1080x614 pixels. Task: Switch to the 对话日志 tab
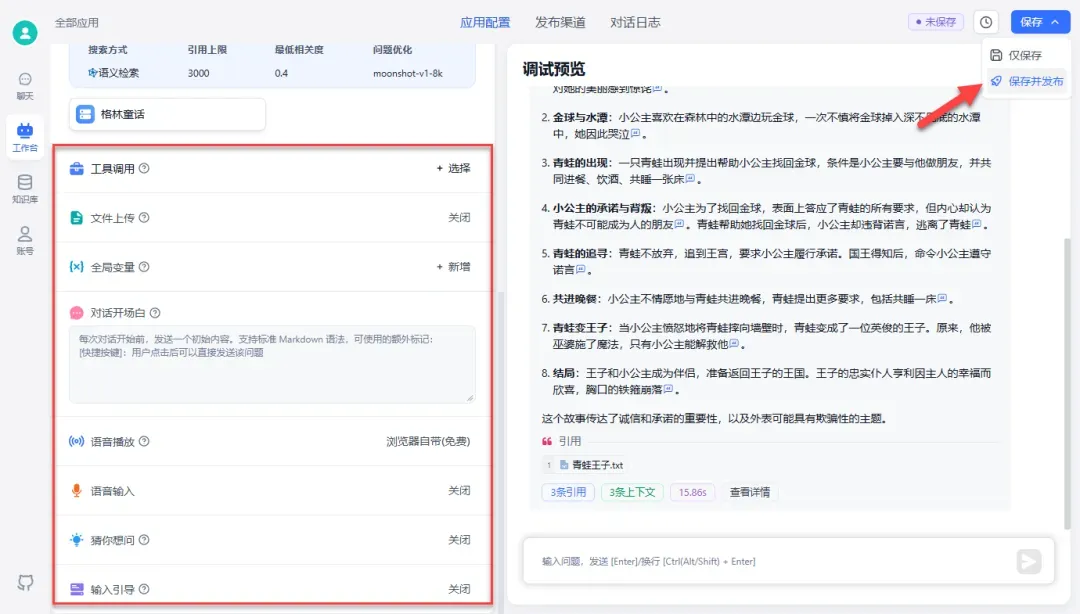point(635,22)
